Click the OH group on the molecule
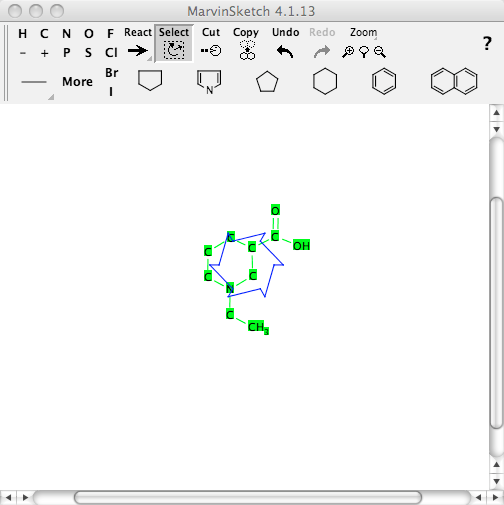 tap(301, 246)
